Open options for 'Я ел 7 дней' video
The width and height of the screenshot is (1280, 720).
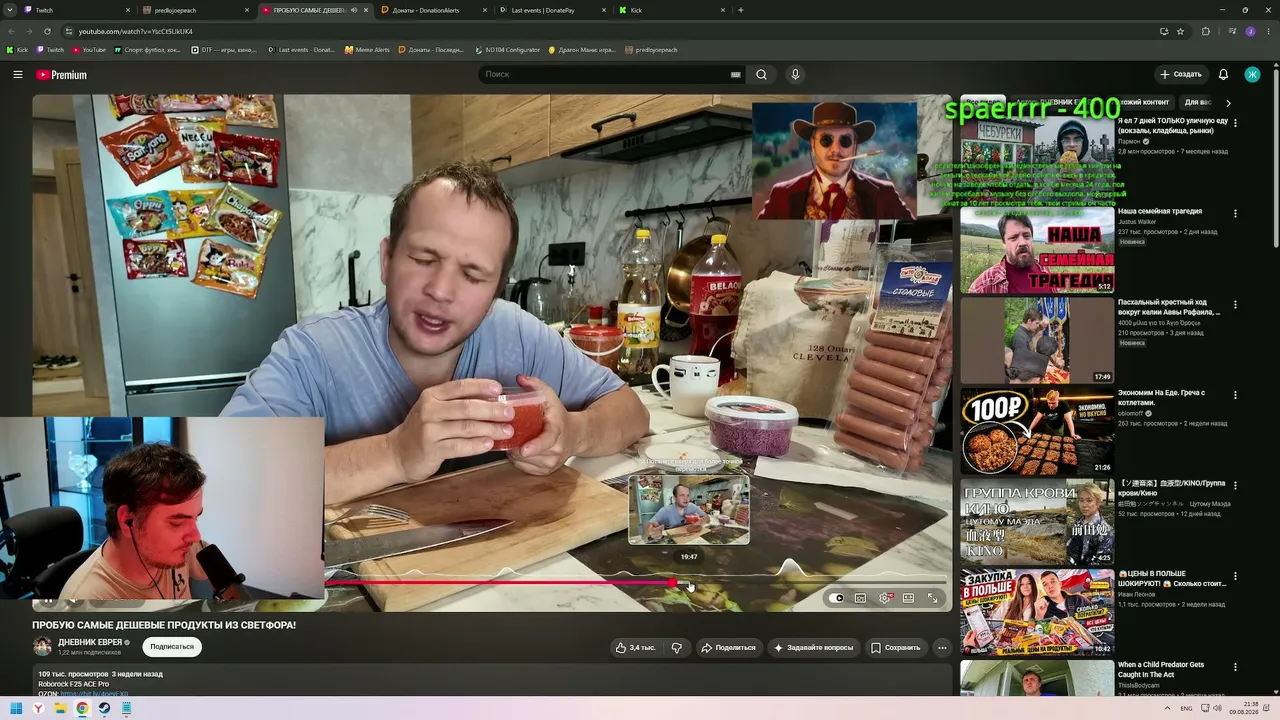click(1235, 124)
